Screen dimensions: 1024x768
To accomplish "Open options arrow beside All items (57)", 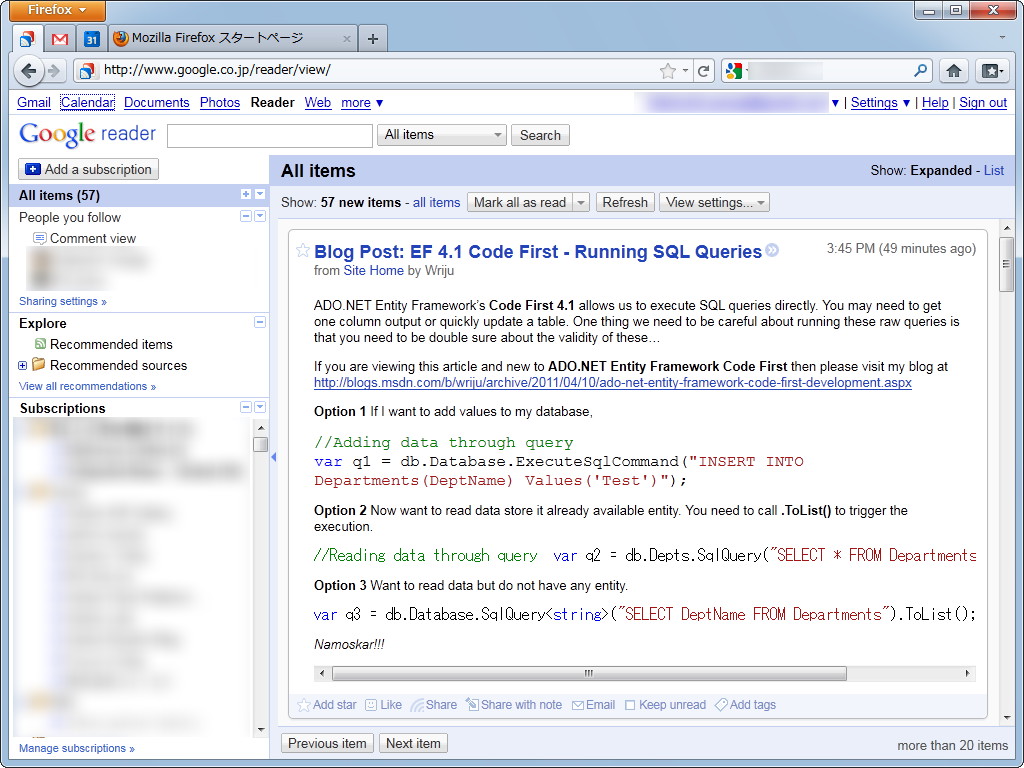I will pos(260,194).
